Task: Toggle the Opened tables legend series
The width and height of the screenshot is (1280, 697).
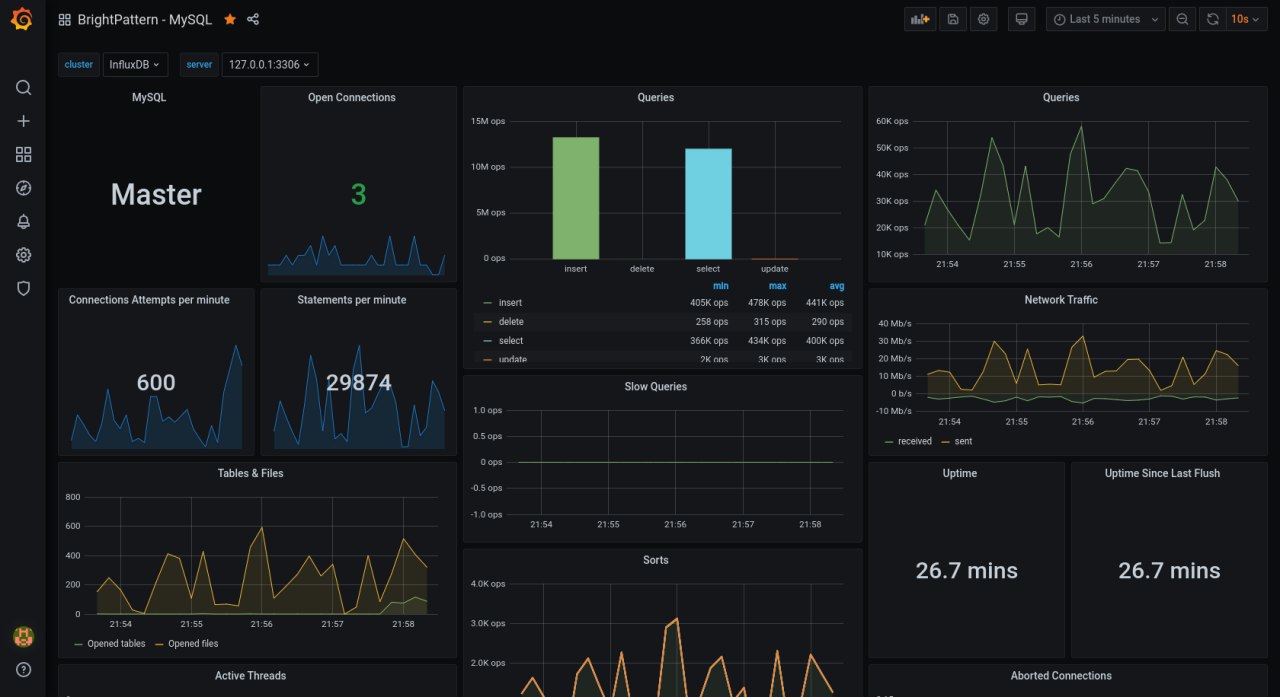Action: 117,643
